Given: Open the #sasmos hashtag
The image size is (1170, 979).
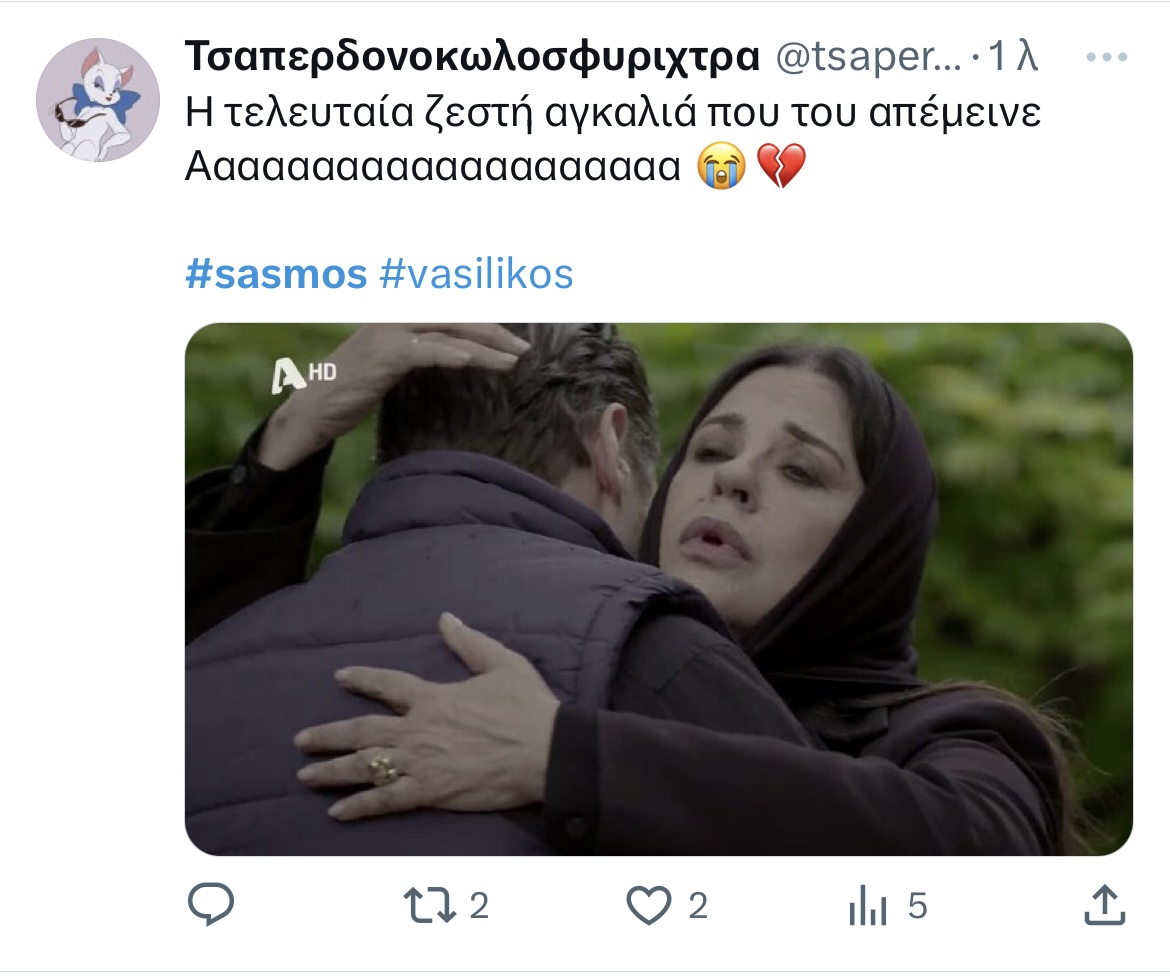Looking at the screenshot, I should tap(276, 274).
